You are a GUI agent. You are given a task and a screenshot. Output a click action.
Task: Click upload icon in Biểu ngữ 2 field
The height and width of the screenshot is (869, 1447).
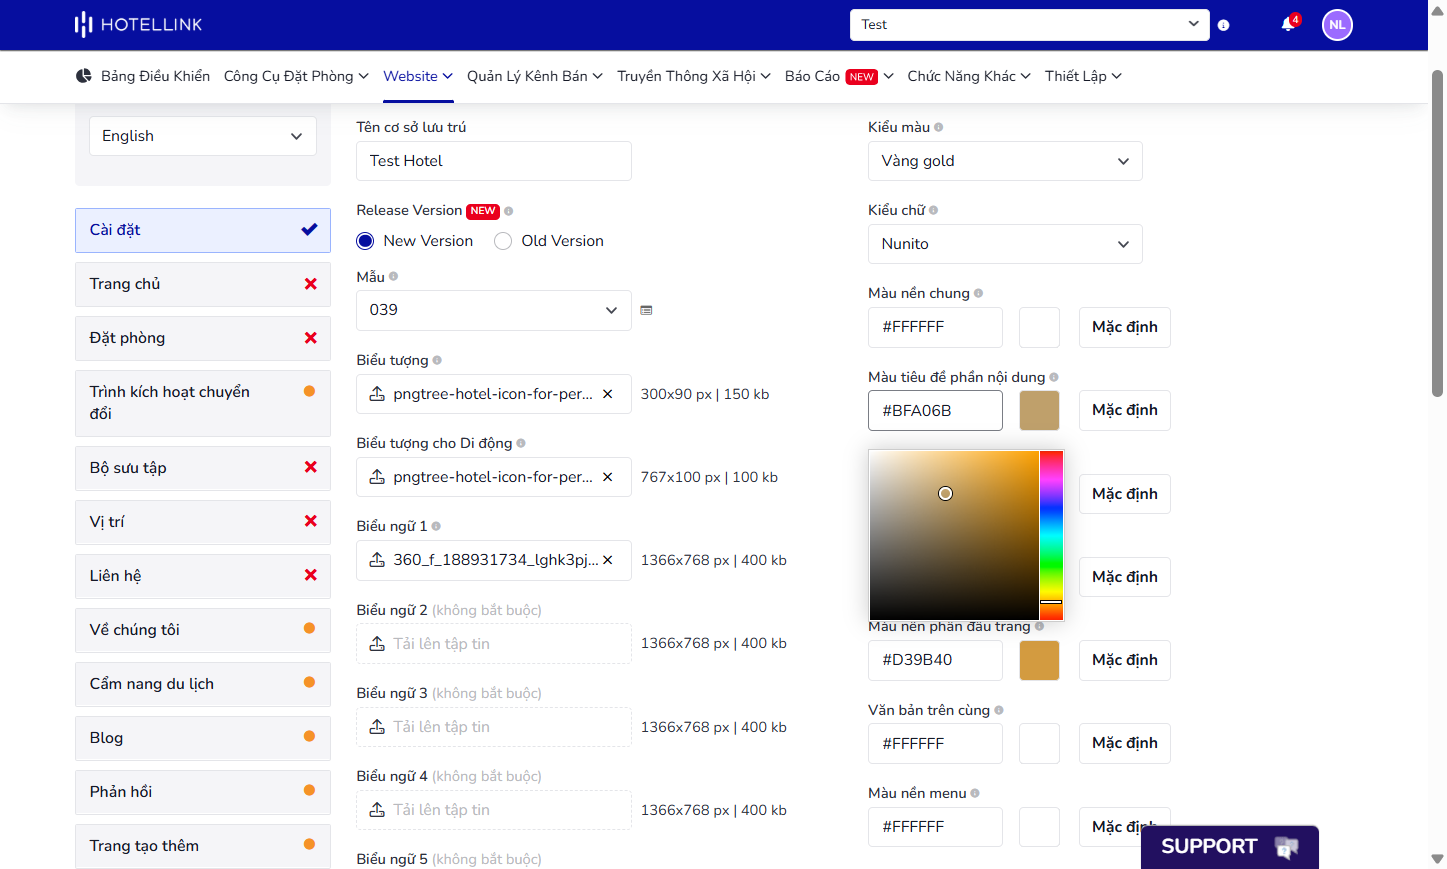[x=377, y=644]
